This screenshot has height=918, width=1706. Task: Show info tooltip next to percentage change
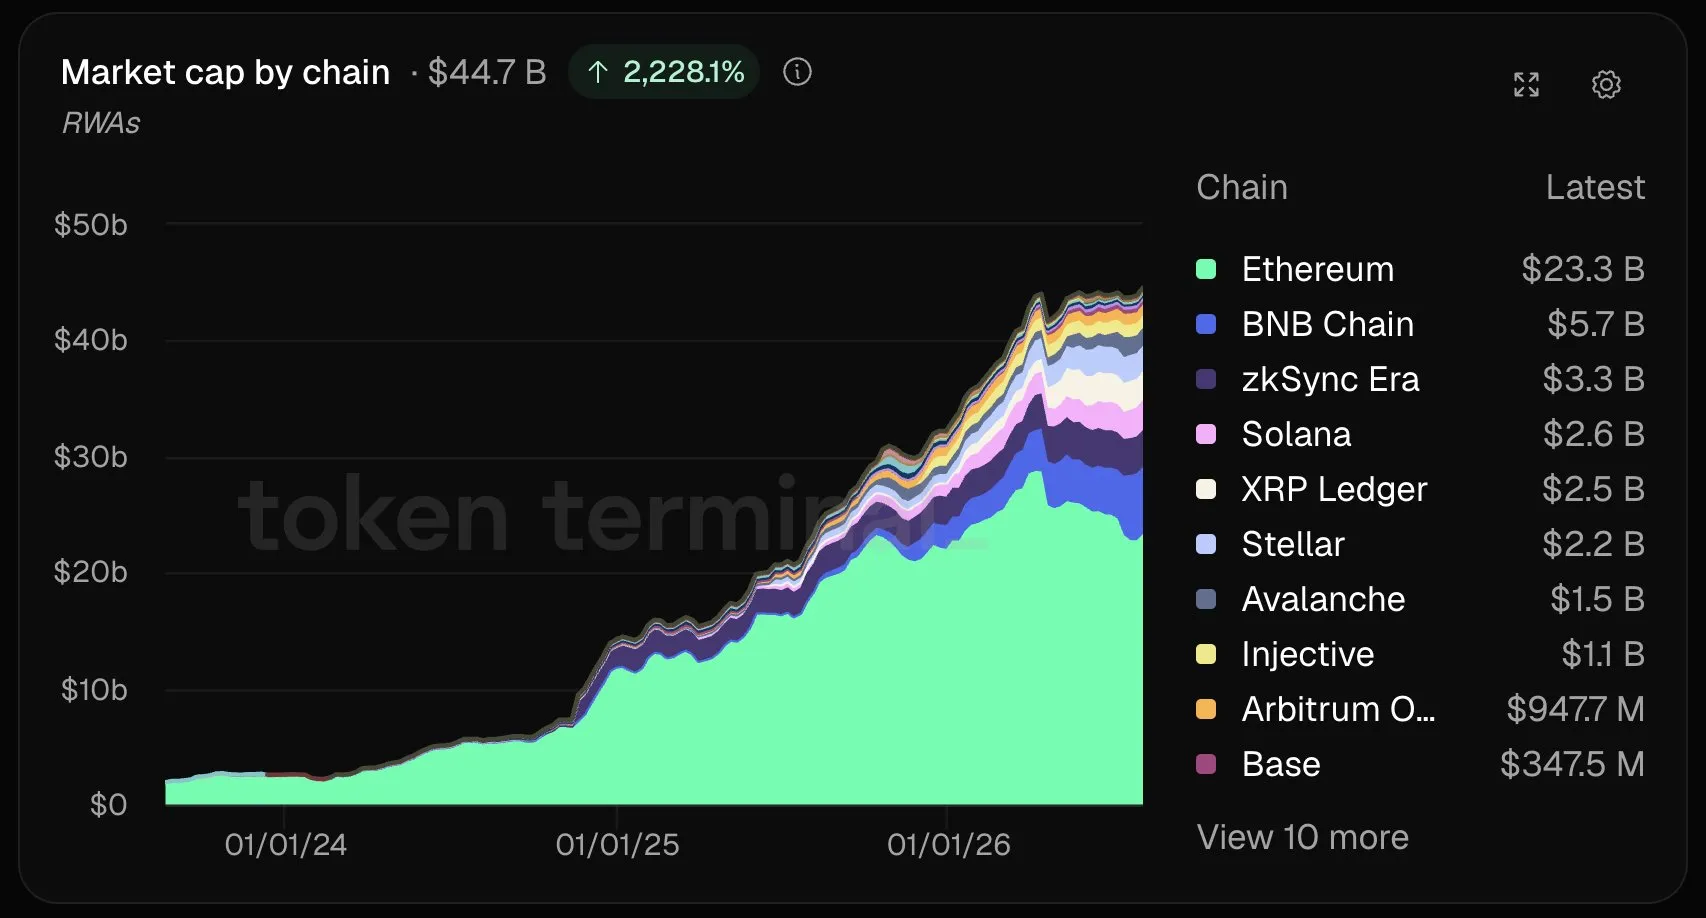click(x=797, y=72)
